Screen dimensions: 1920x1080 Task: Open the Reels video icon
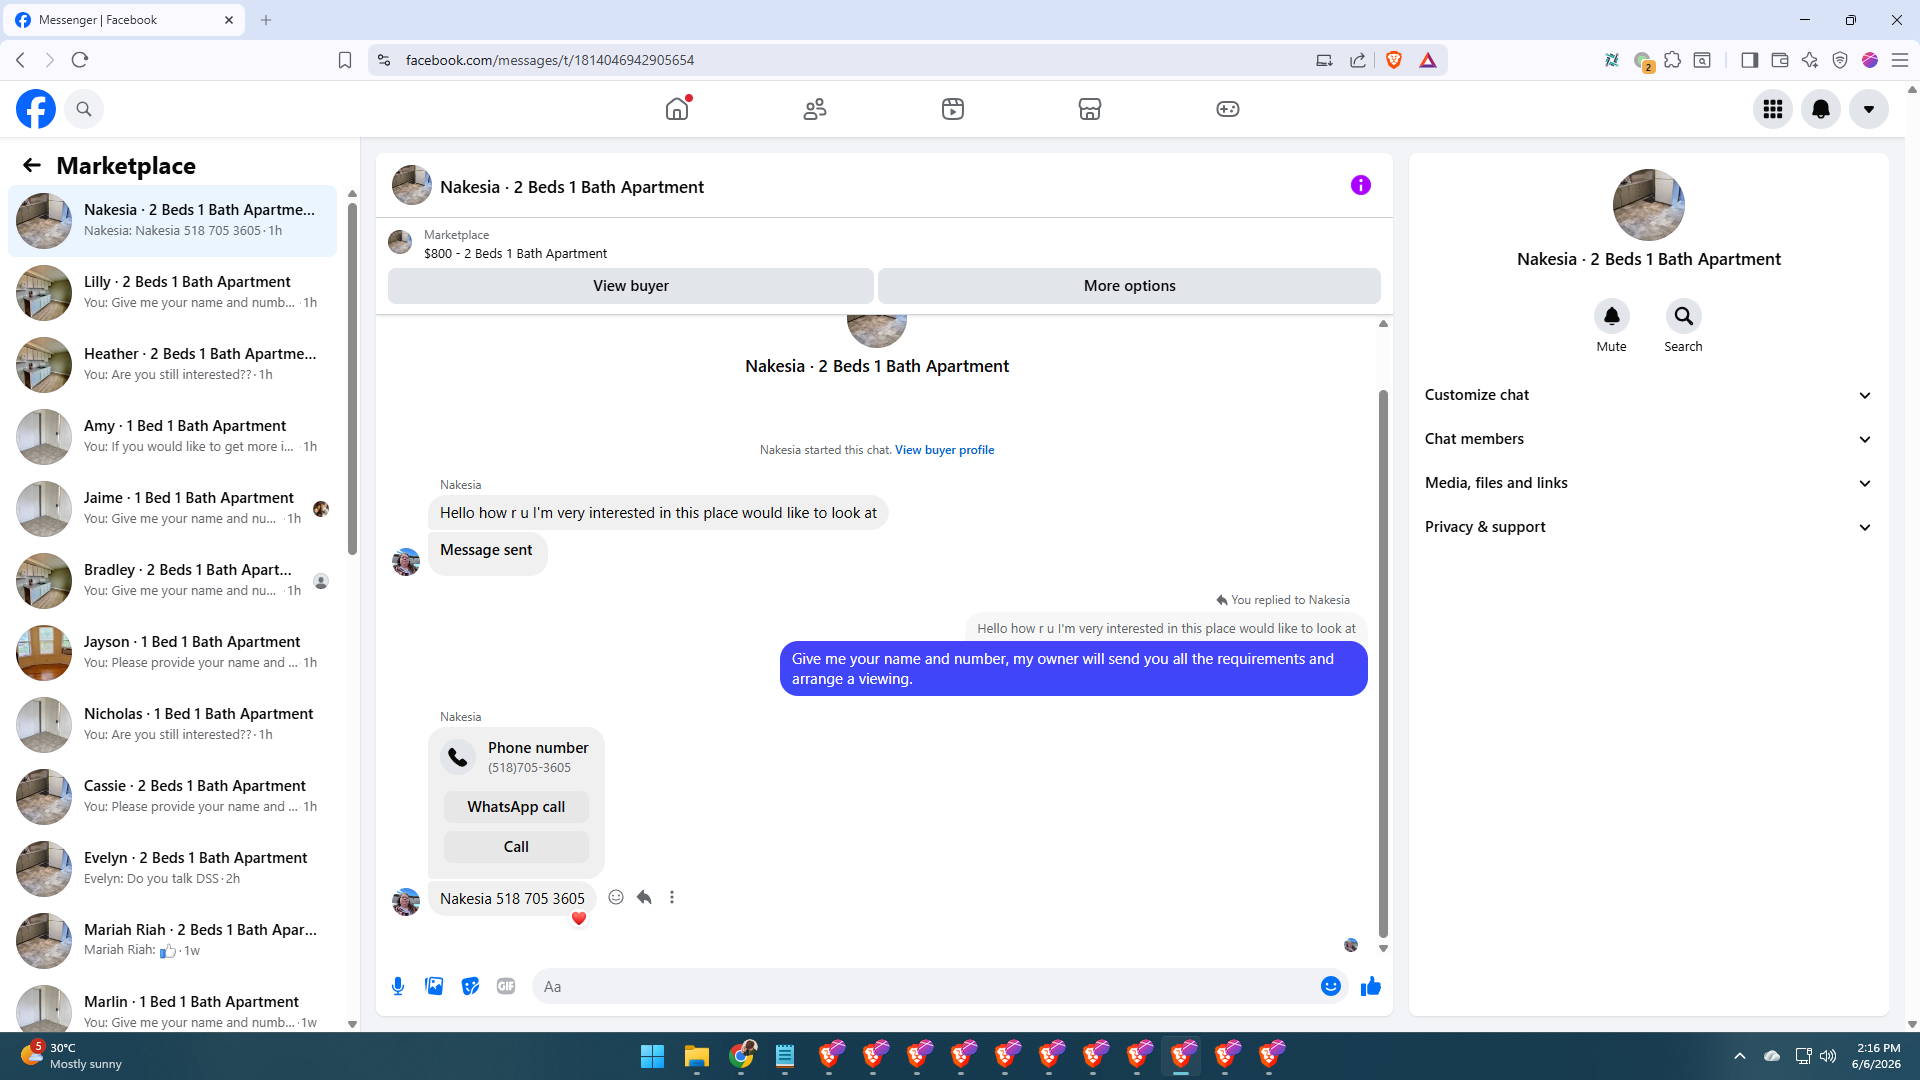953,109
